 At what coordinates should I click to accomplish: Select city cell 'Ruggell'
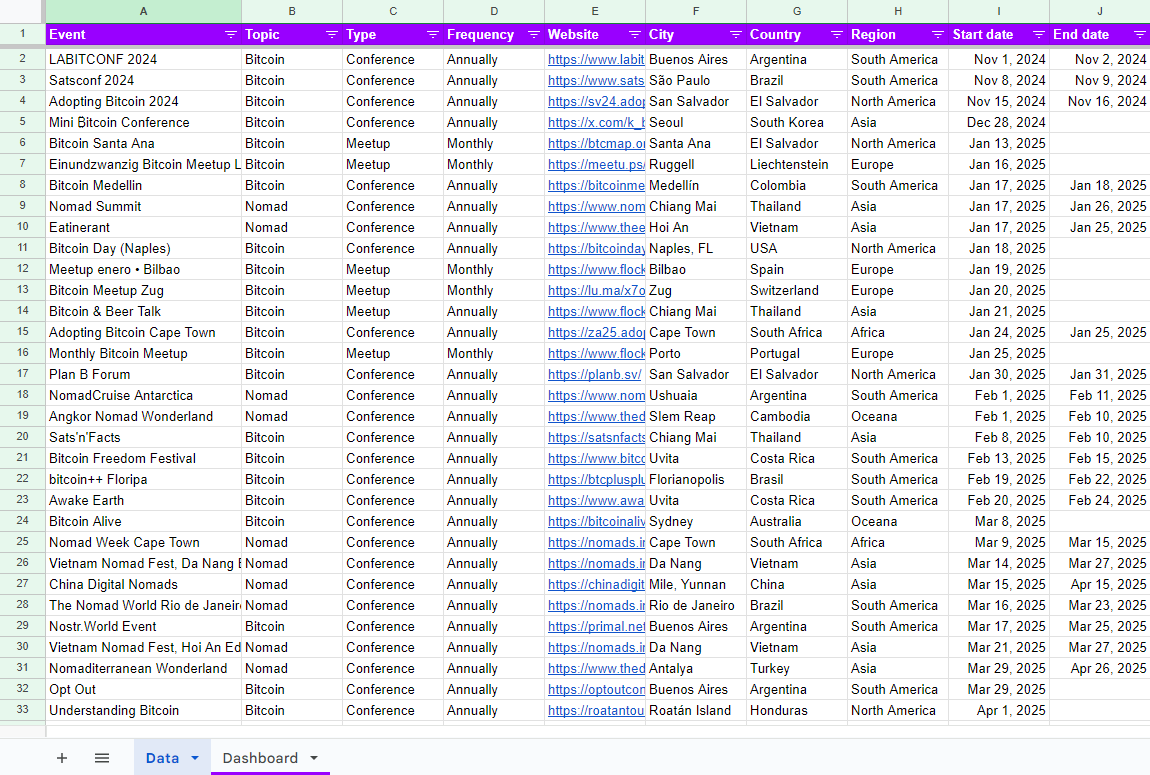(x=696, y=164)
